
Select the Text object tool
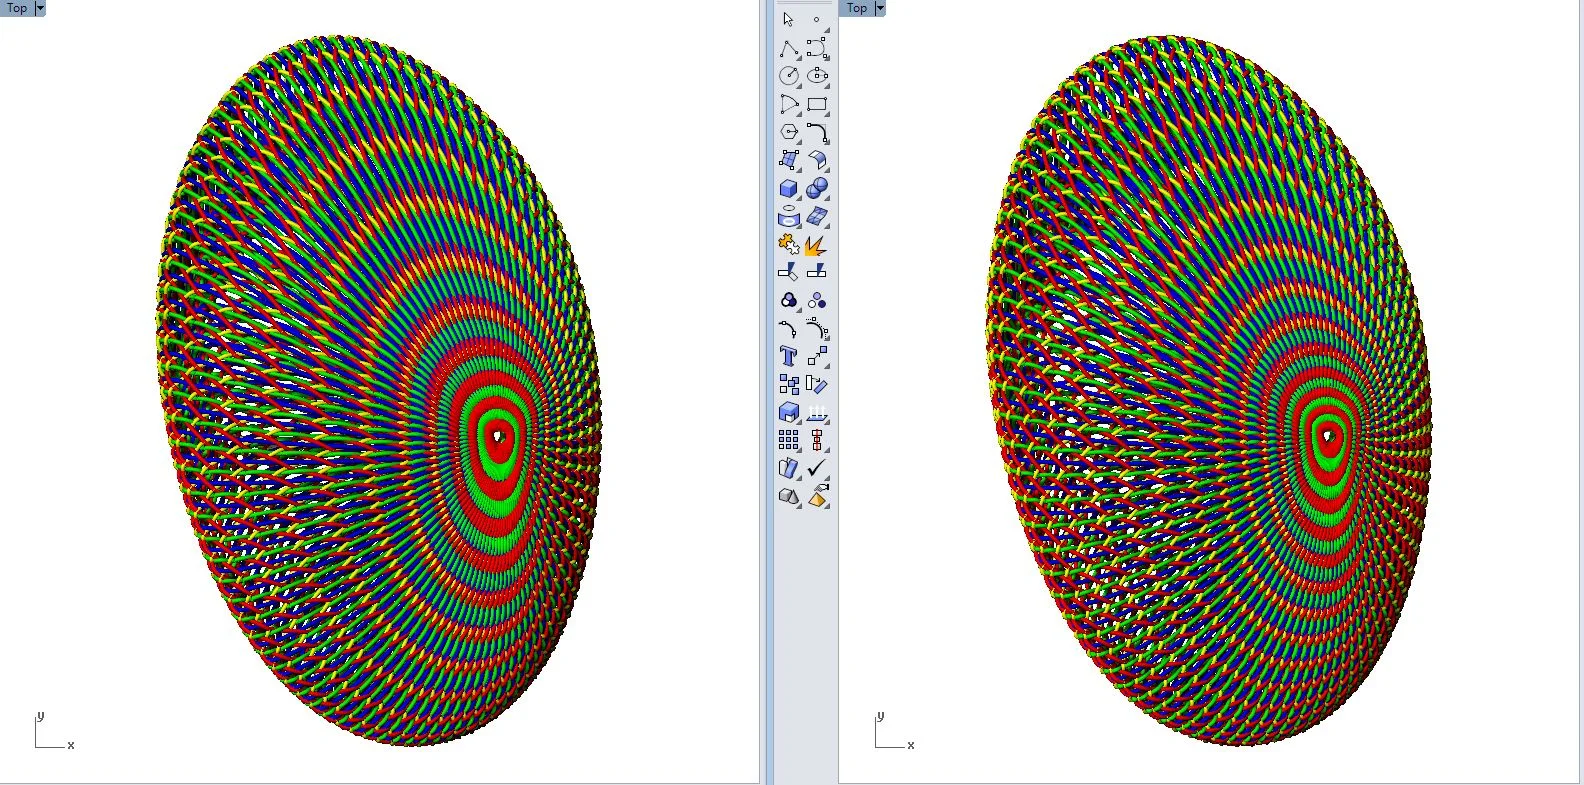tap(789, 356)
